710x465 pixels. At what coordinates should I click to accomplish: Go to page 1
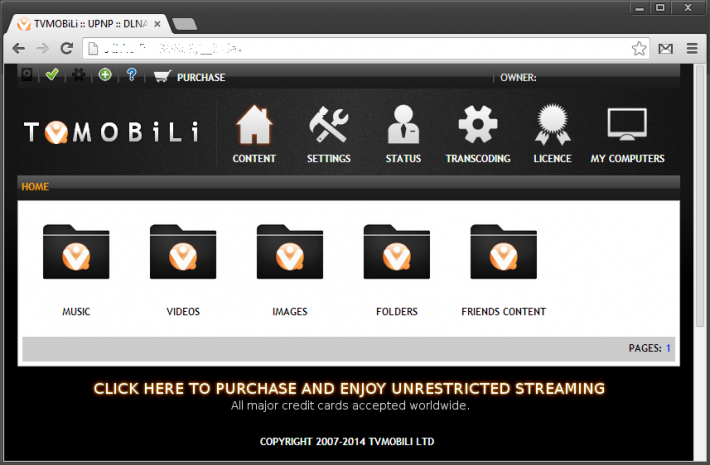(668, 348)
